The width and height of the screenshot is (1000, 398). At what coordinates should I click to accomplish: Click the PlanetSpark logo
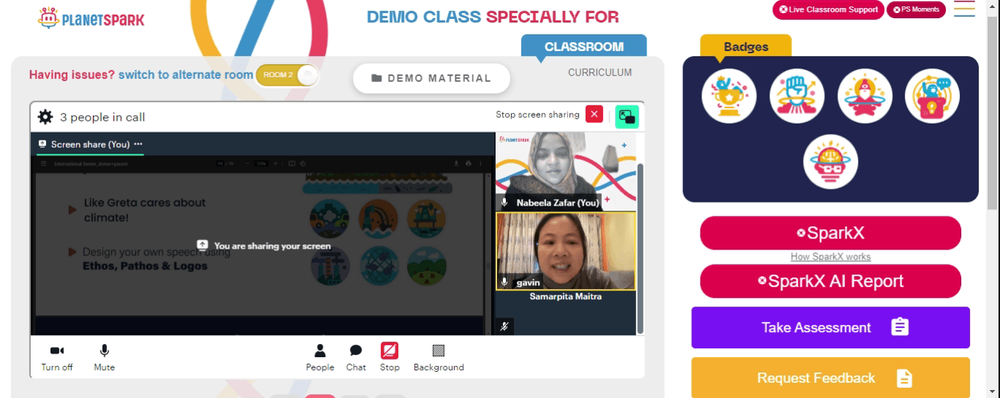click(91, 18)
